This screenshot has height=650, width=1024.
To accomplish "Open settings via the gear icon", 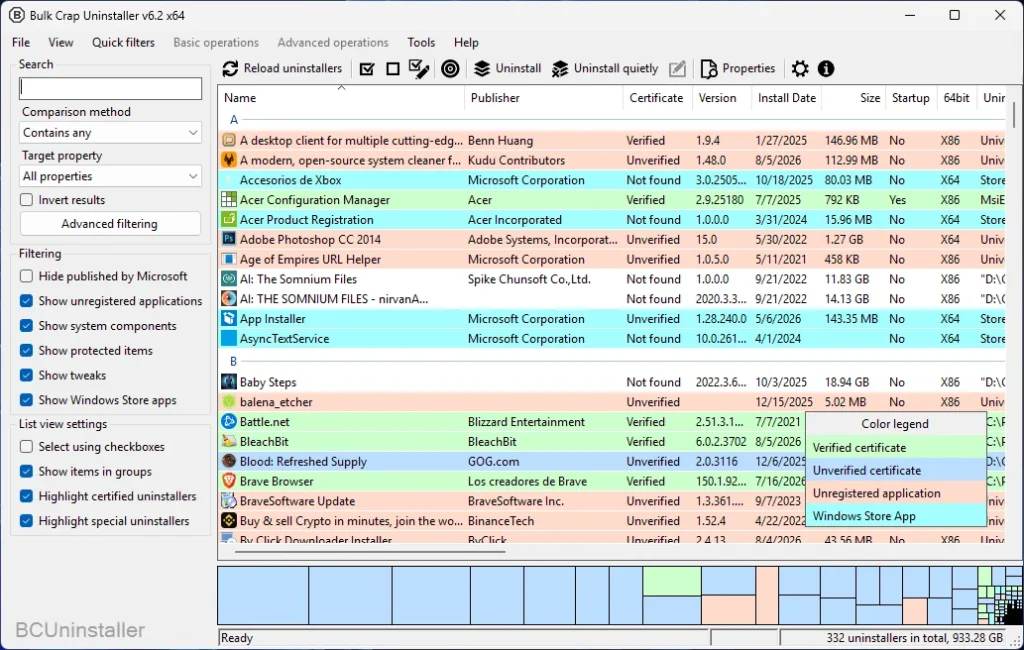I will click(799, 69).
